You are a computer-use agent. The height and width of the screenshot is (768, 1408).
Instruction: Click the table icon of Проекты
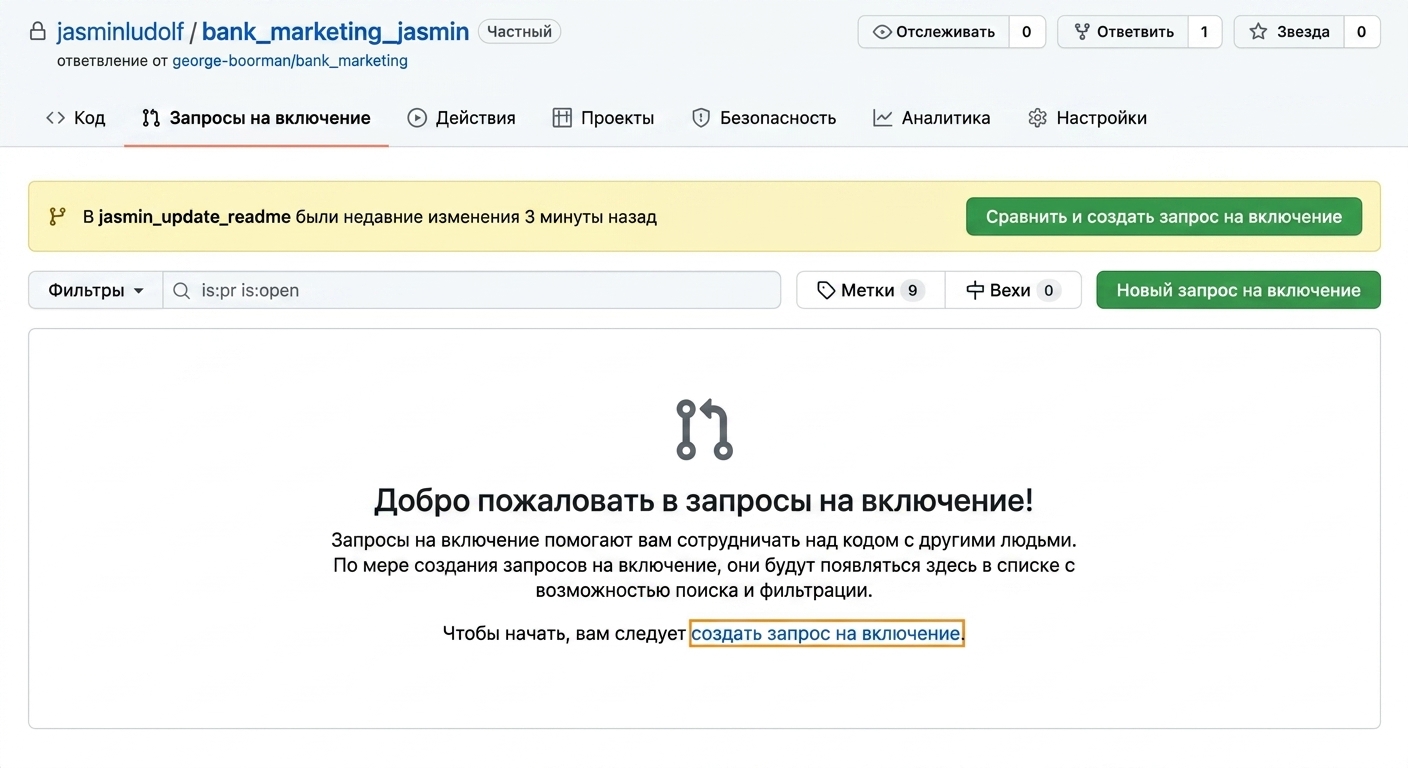click(x=562, y=118)
